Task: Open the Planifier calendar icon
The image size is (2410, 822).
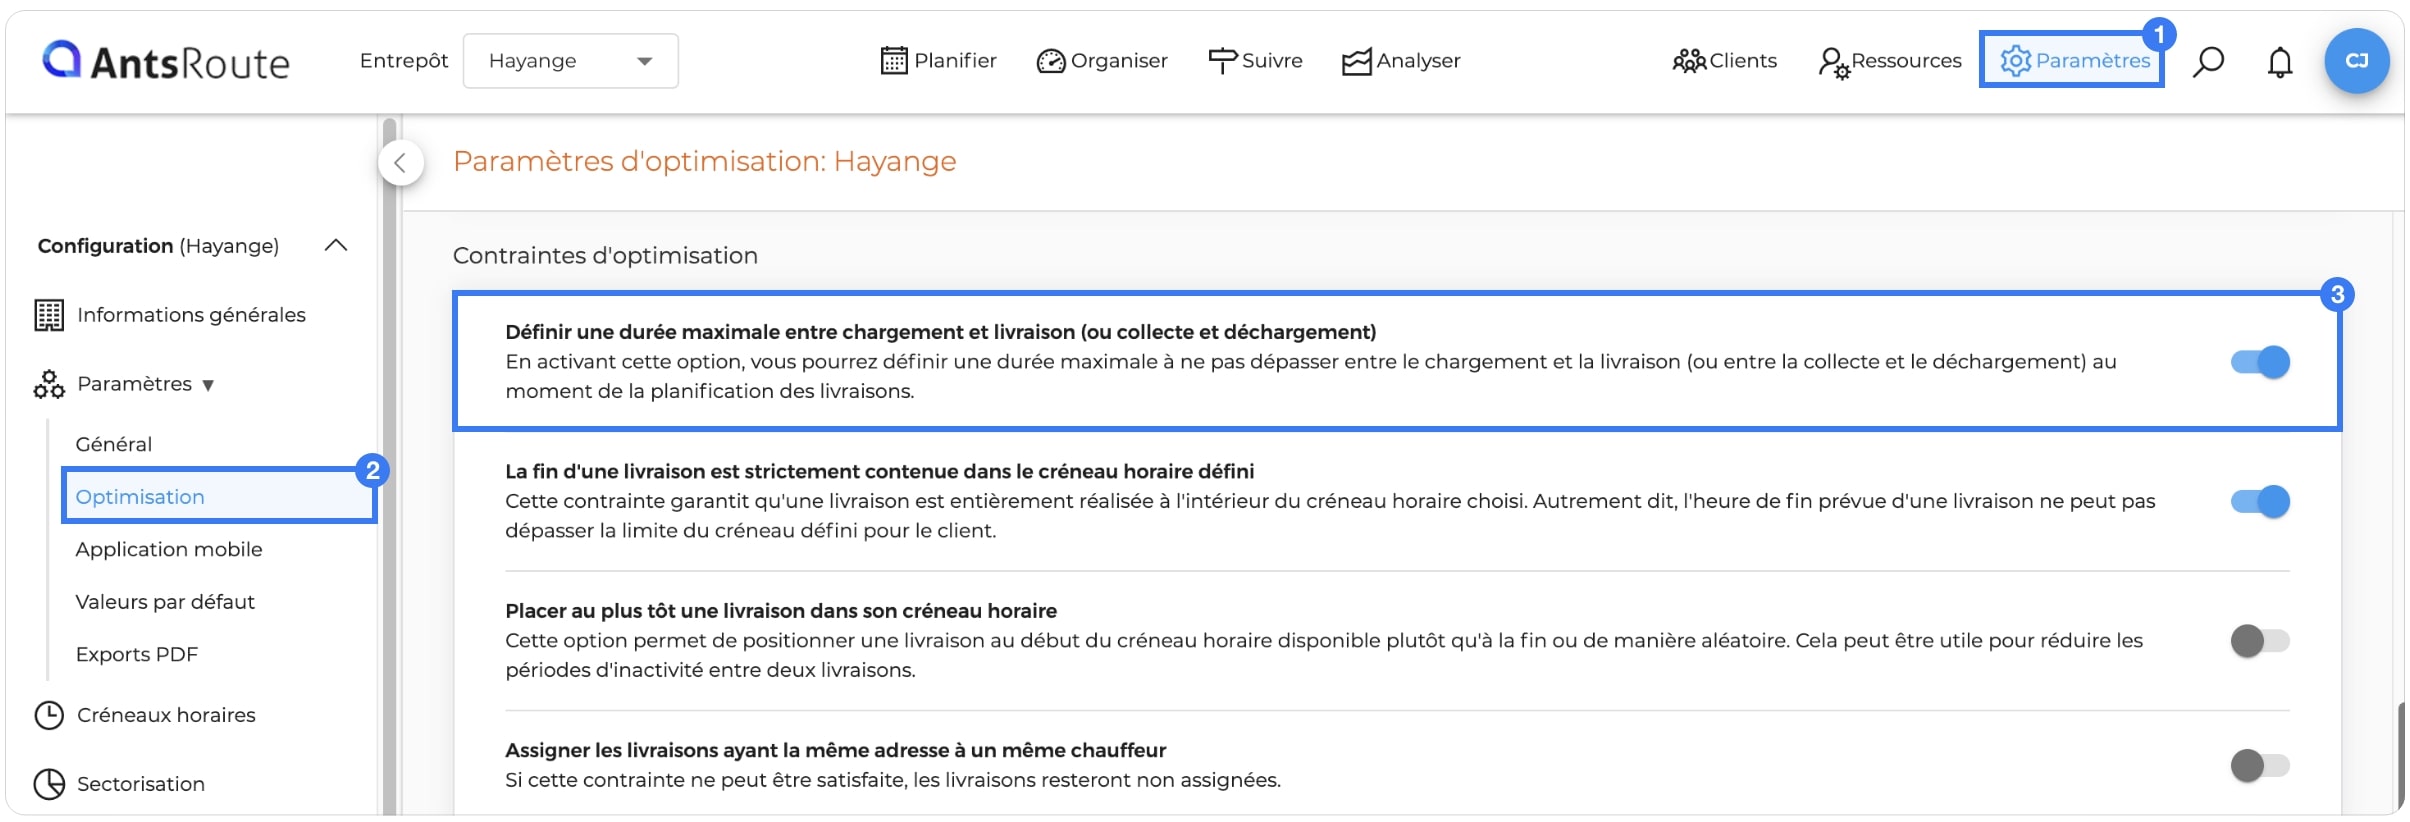Action: tap(894, 61)
